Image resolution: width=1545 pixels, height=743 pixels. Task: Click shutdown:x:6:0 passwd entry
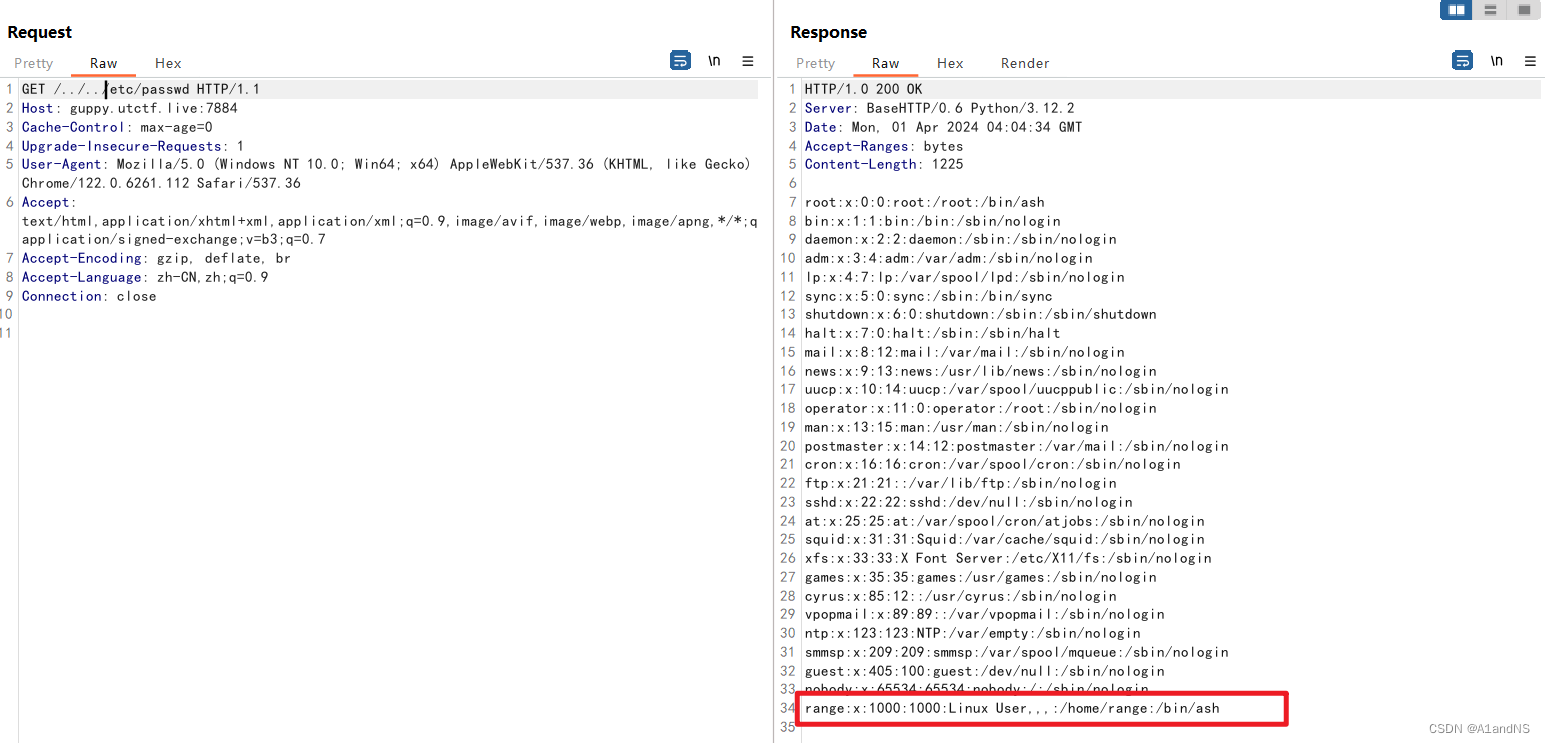point(981,315)
